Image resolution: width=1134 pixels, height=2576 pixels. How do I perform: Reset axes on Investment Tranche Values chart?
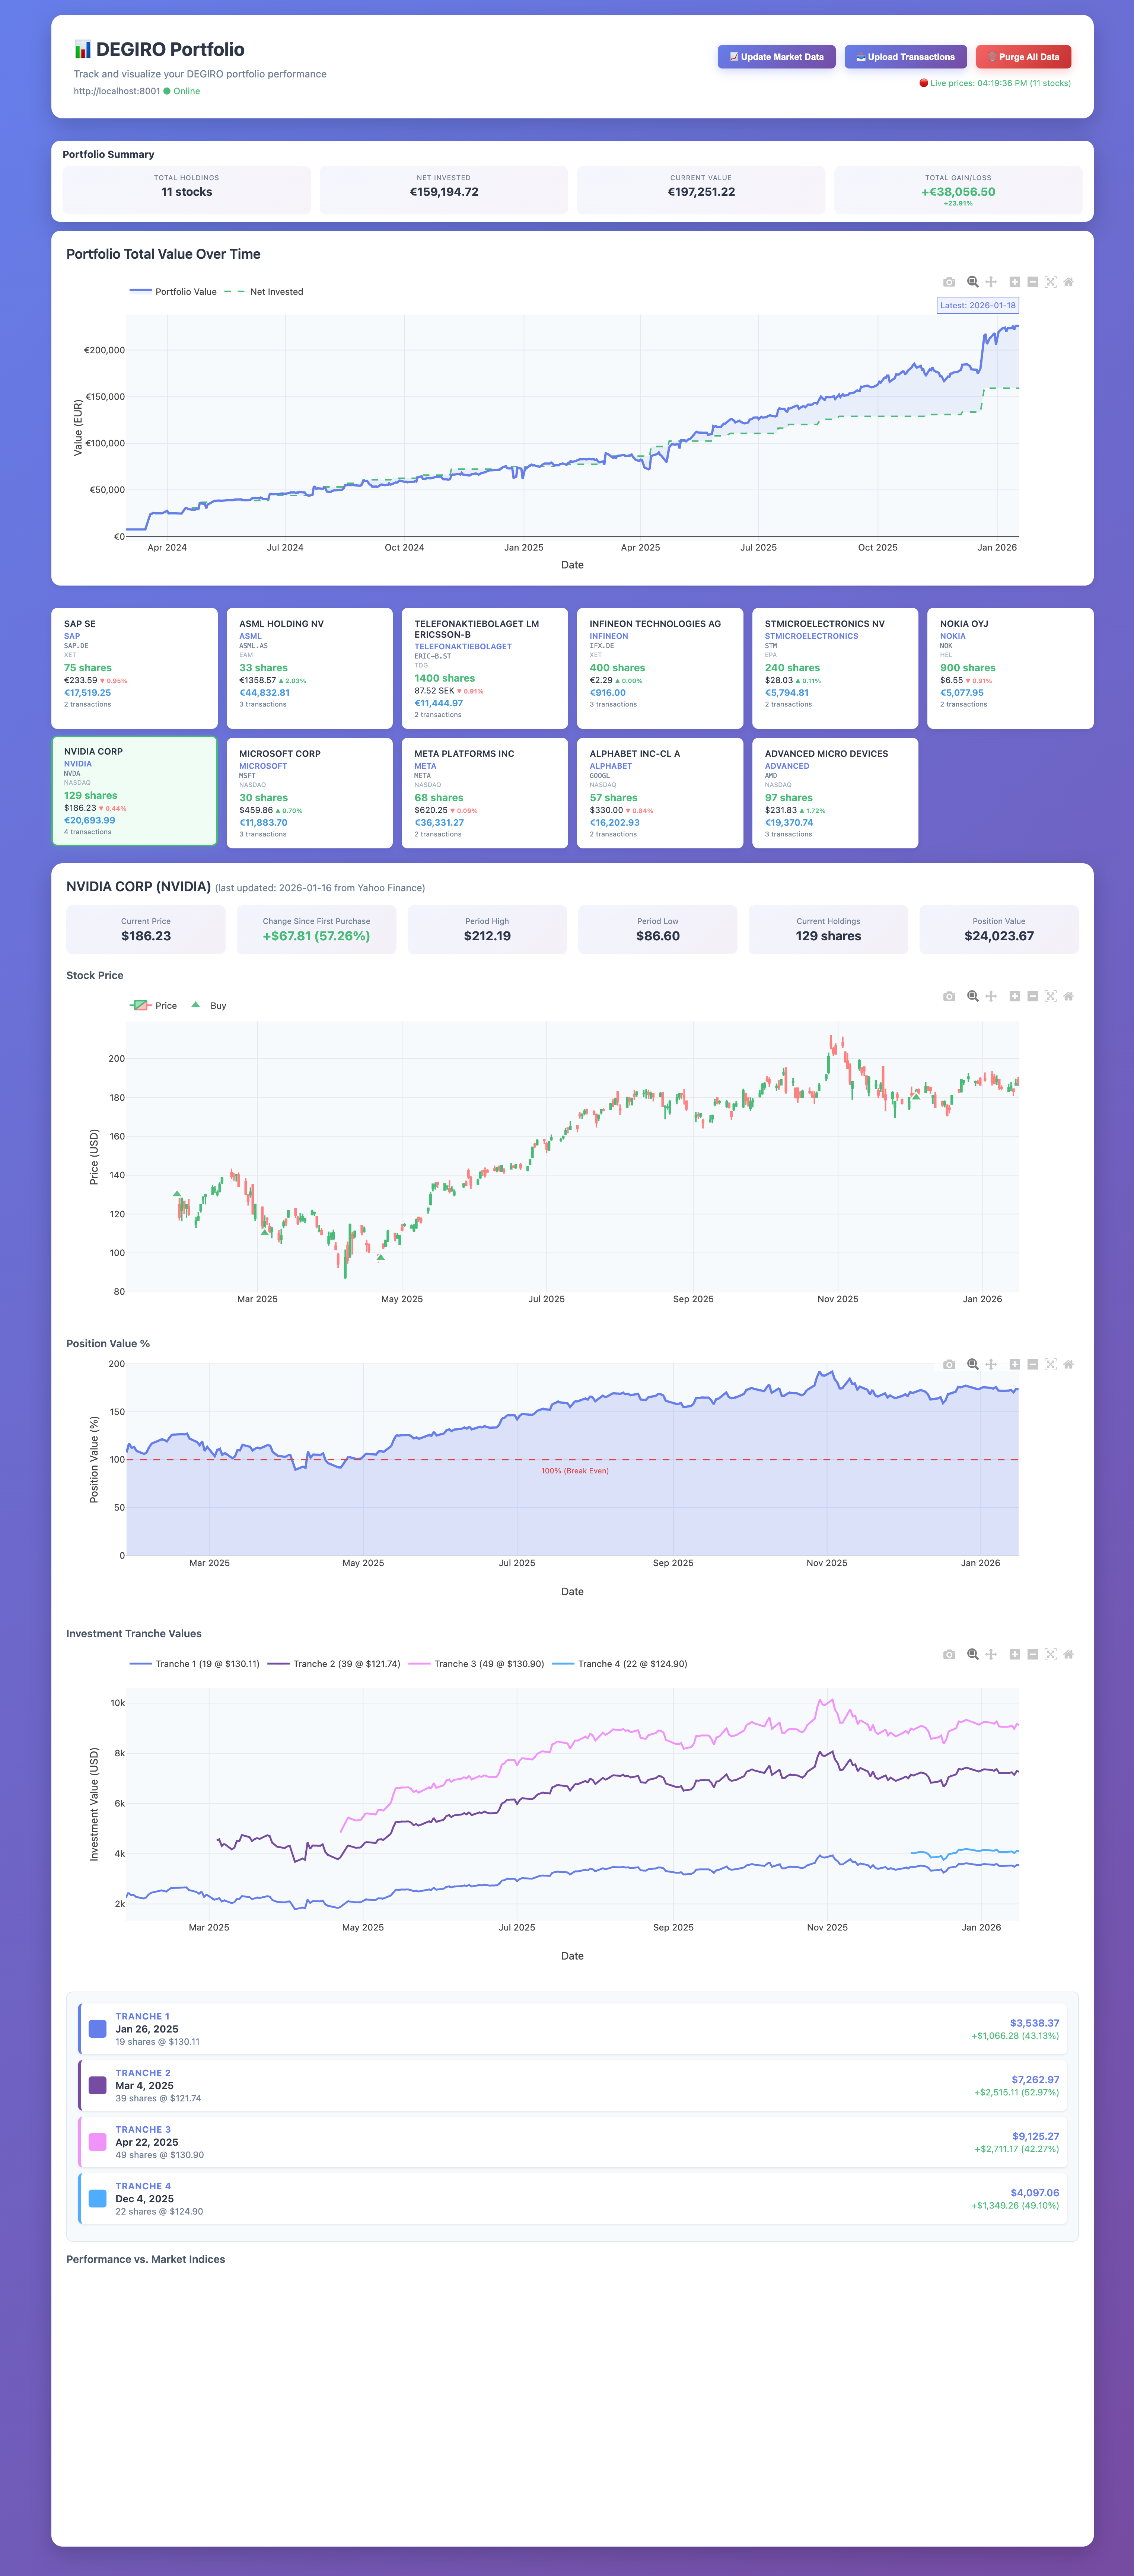pyautogui.click(x=1068, y=1654)
